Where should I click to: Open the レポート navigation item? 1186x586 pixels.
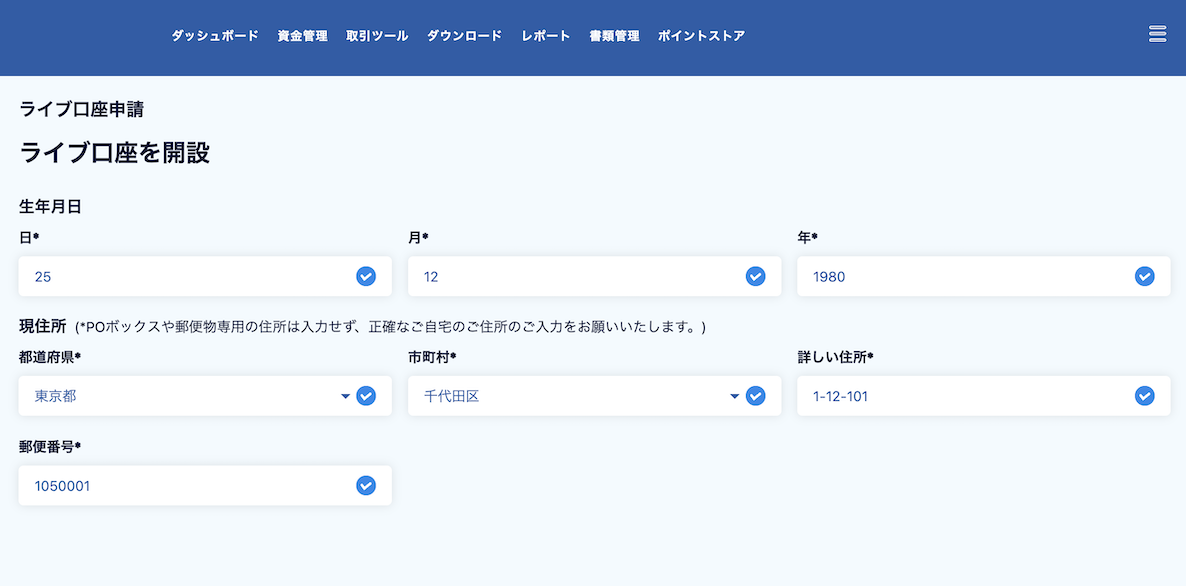(x=546, y=36)
